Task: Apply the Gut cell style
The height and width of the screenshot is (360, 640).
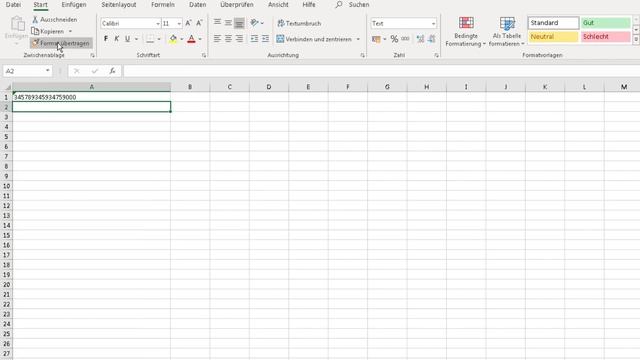Action: click(606, 23)
